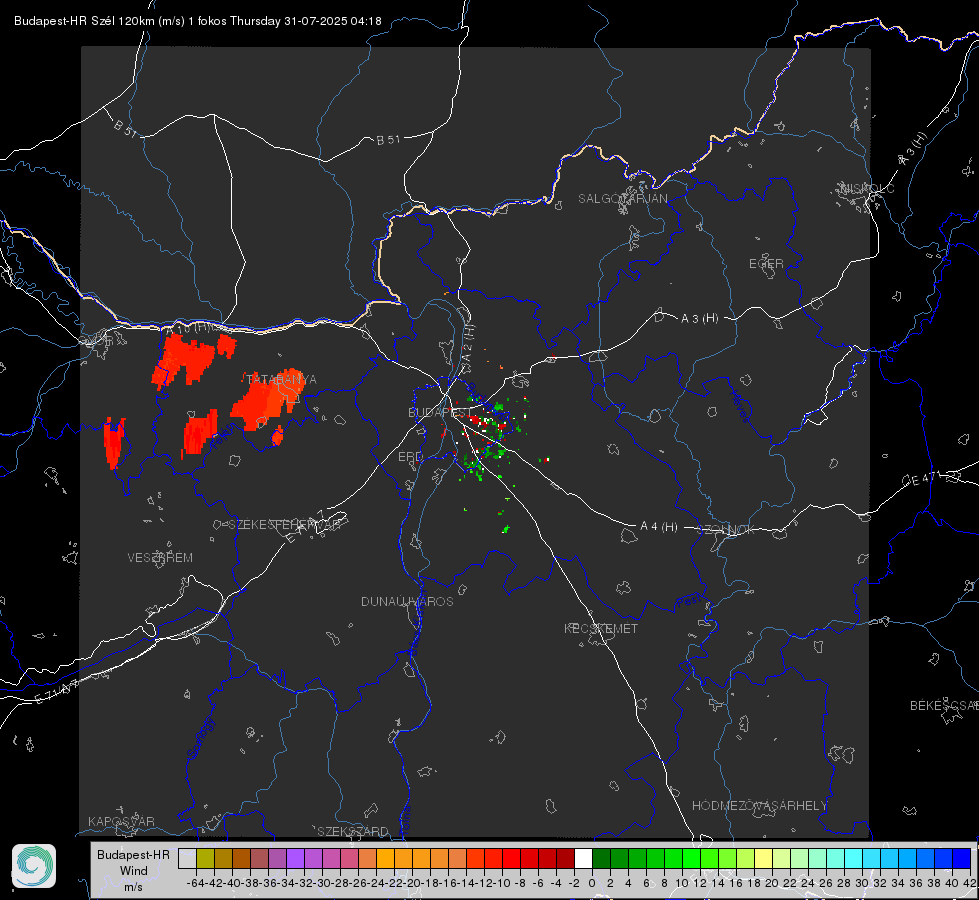This screenshot has height=900, width=979.
Task: Click the legend value label '-64'
Action: click(x=195, y=883)
